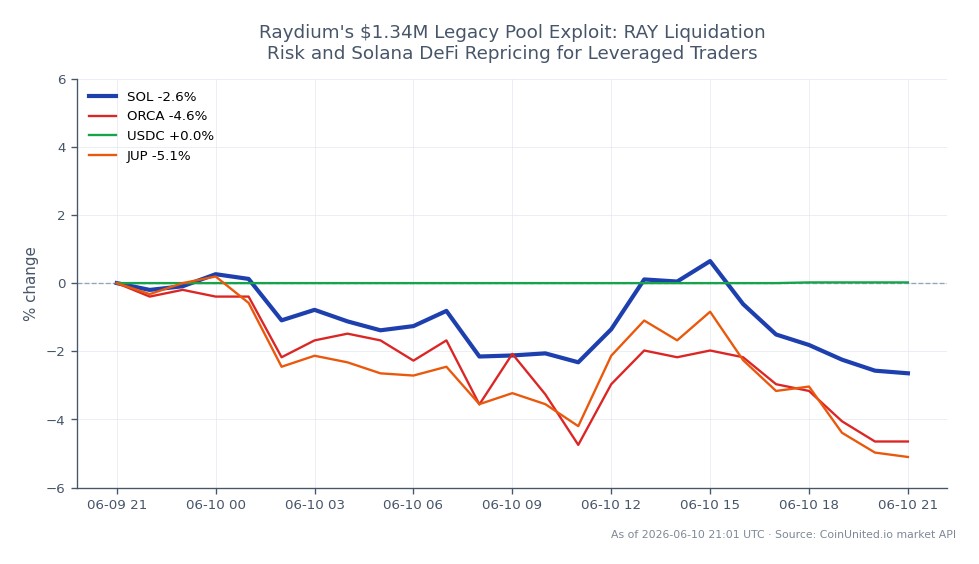
Task: Click the JUP line endpoint at 06-10 21
Action: (908, 457)
